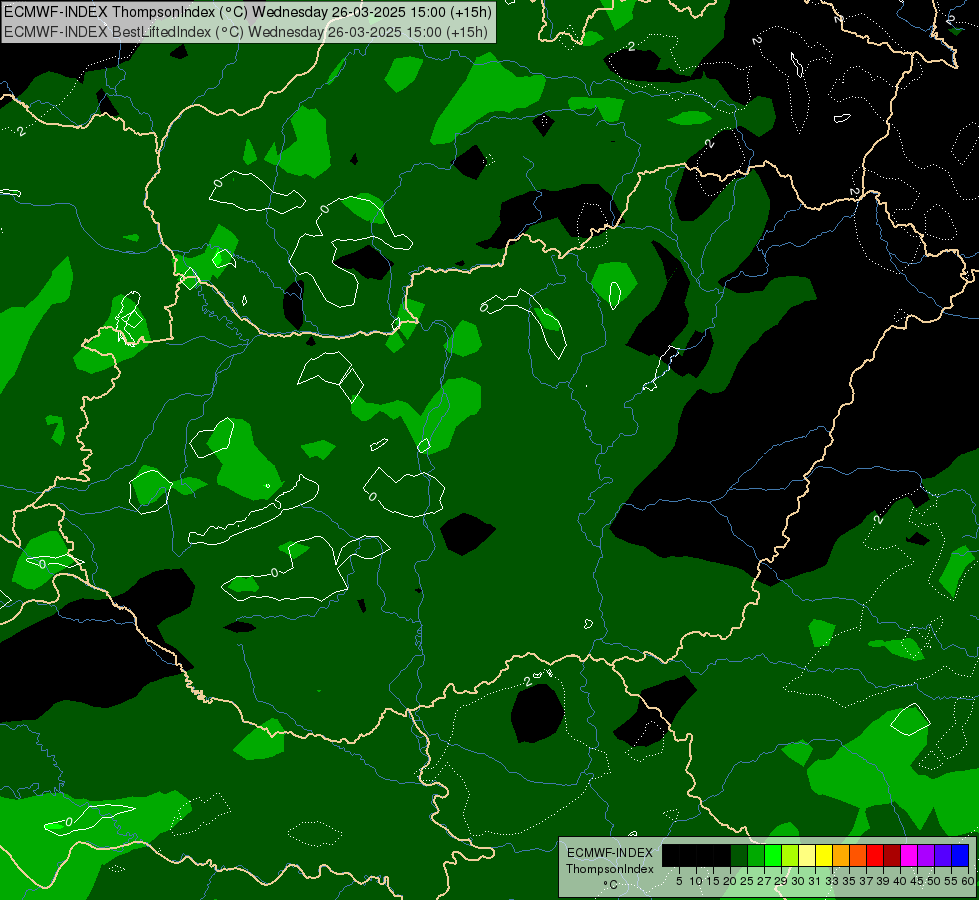
Task: Click the legend tick label '27'
Action: pos(764,881)
